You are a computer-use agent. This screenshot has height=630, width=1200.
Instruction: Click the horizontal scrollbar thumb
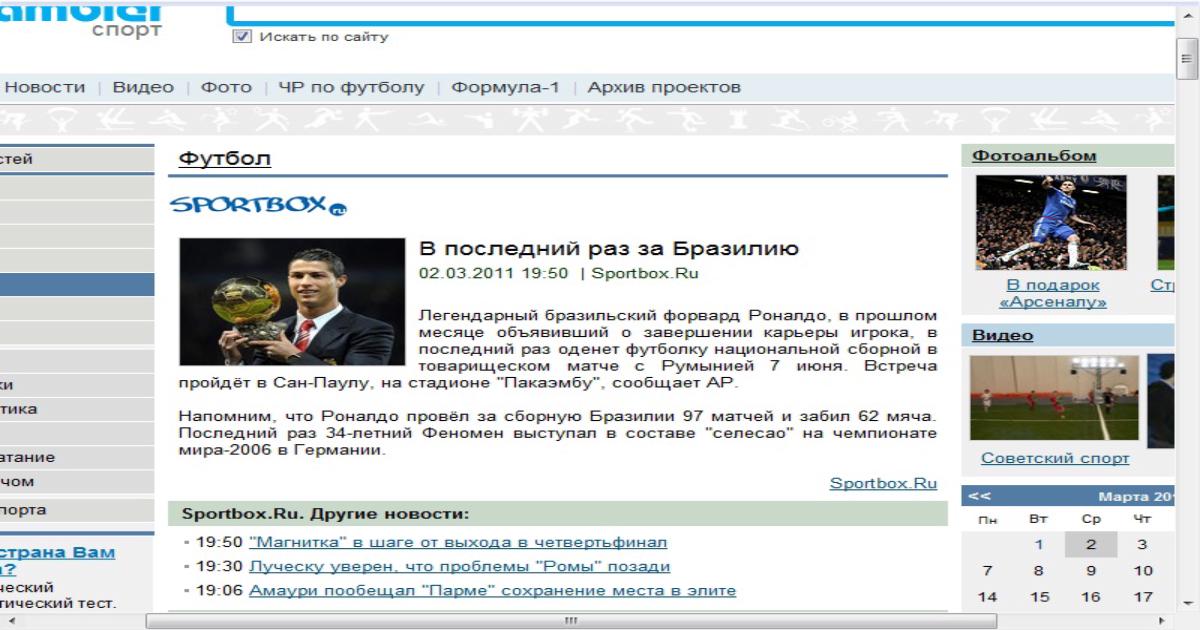coord(573,621)
